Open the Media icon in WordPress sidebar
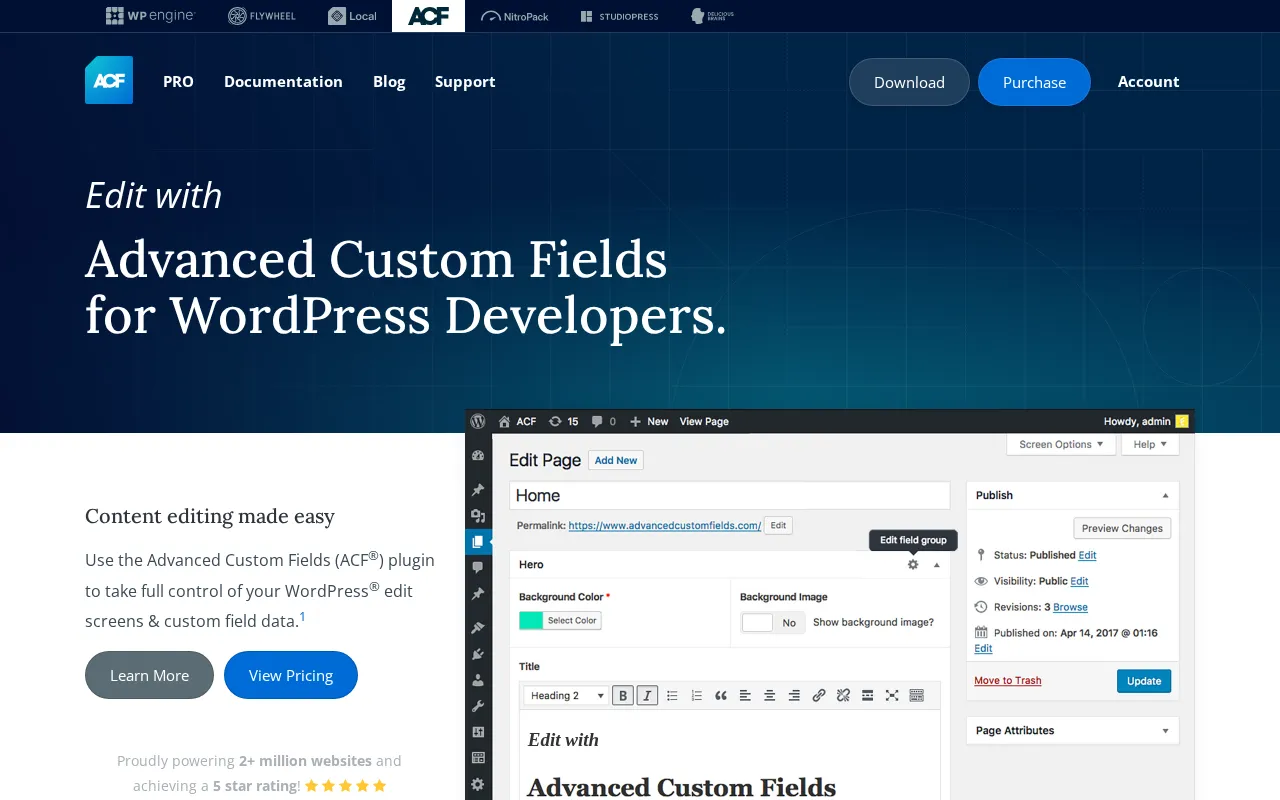 [478, 516]
